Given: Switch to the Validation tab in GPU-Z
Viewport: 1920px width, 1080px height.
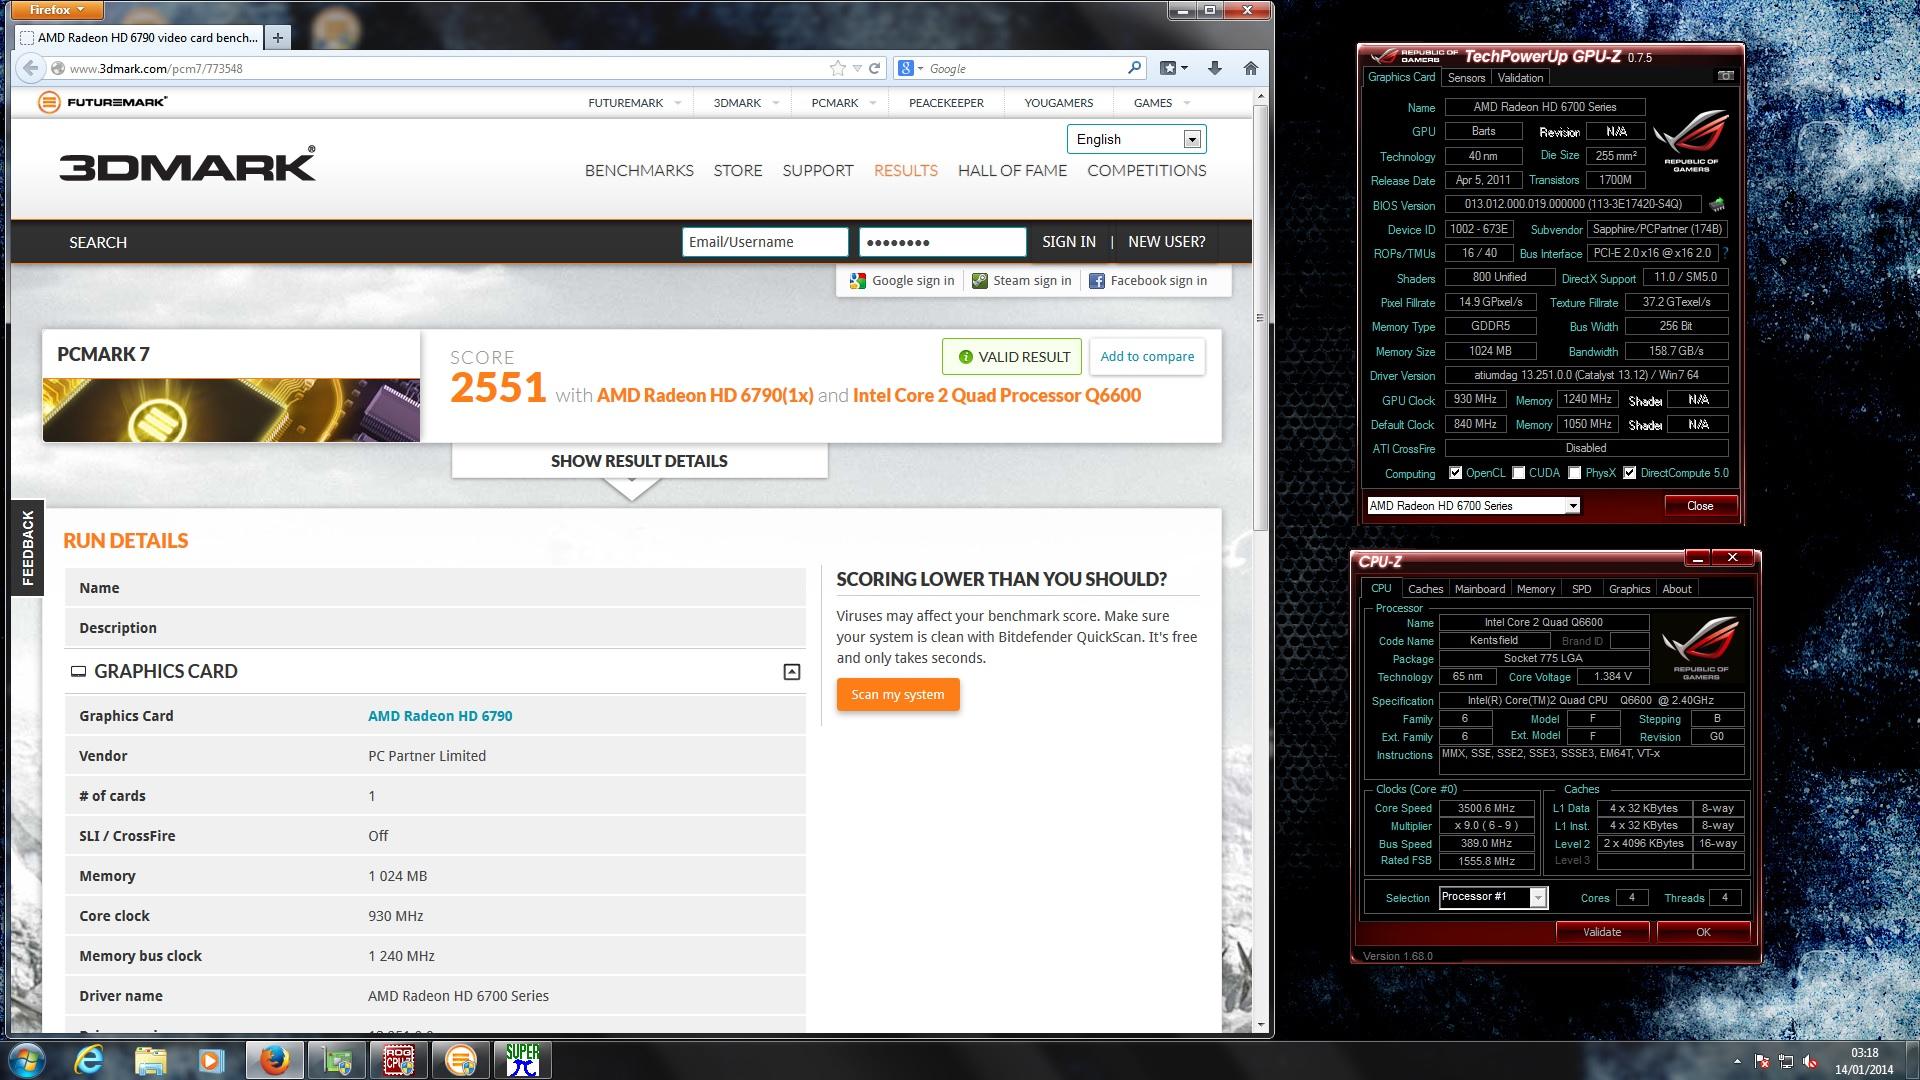Looking at the screenshot, I should click(x=1520, y=78).
